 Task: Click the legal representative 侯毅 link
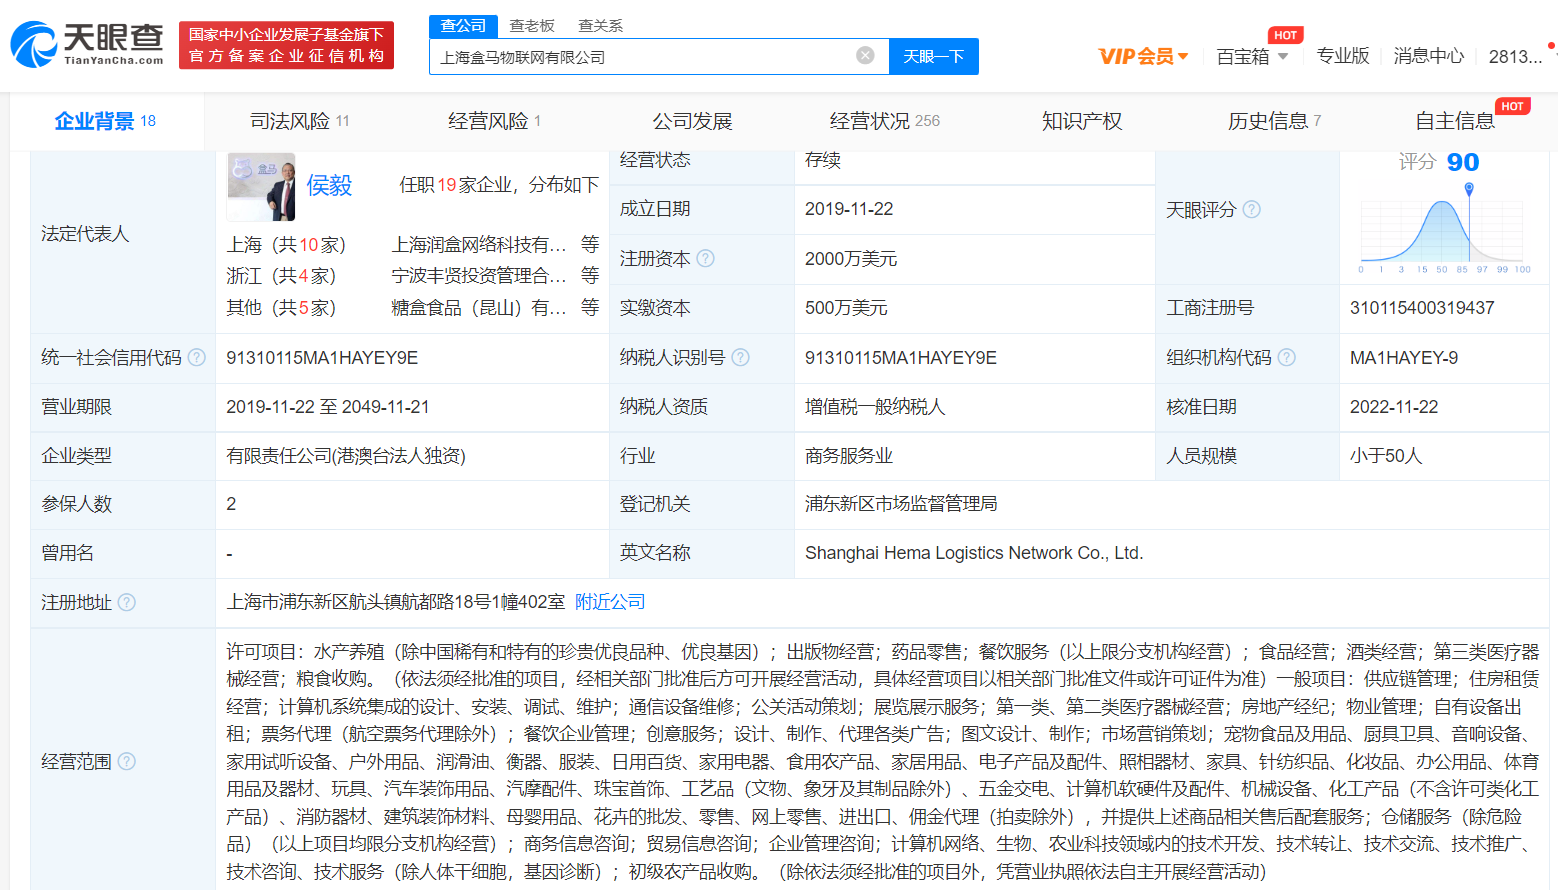(330, 186)
